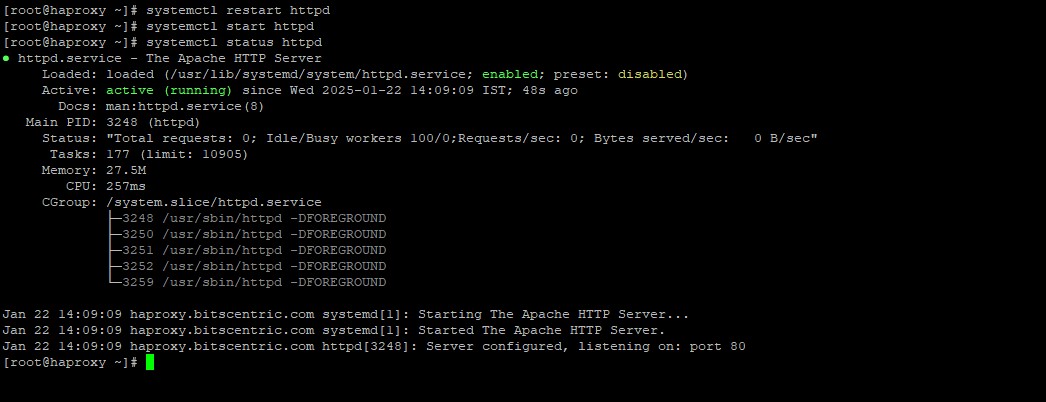Click the 'active (running)' status text

pos(169,90)
